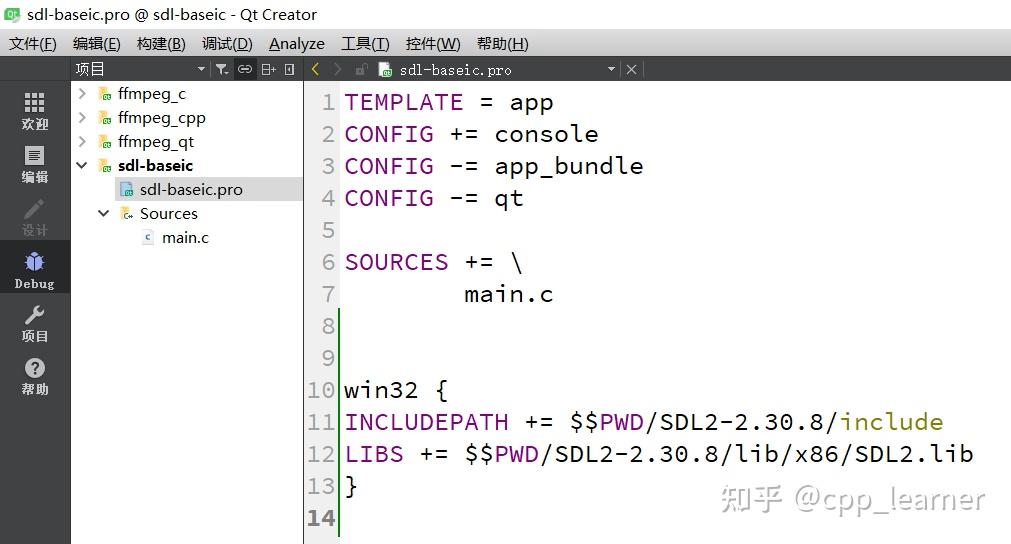Viewport: 1011px width, 544px height.
Task: Click the TEMPLATE keyword on line 1
Action: click(404, 102)
